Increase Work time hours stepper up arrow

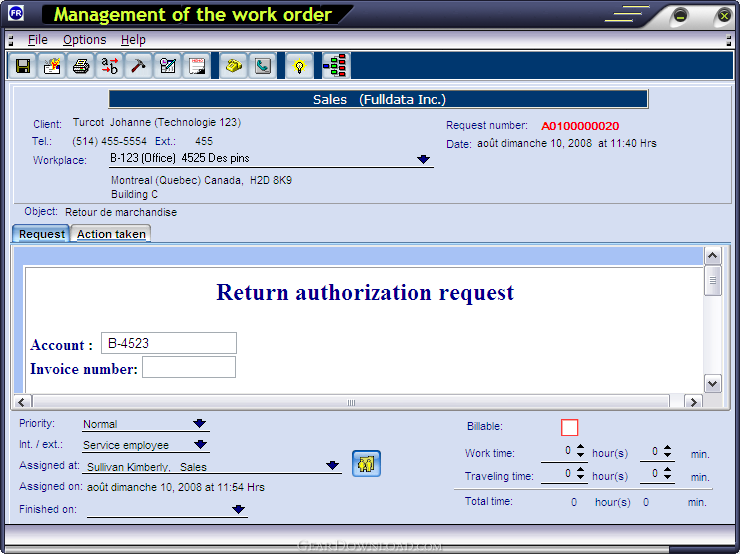pyautogui.click(x=580, y=447)
